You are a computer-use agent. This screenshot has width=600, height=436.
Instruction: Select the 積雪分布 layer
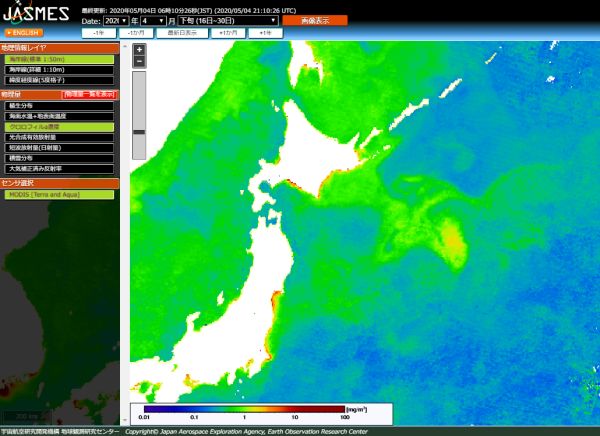click(x=59, y=158)
